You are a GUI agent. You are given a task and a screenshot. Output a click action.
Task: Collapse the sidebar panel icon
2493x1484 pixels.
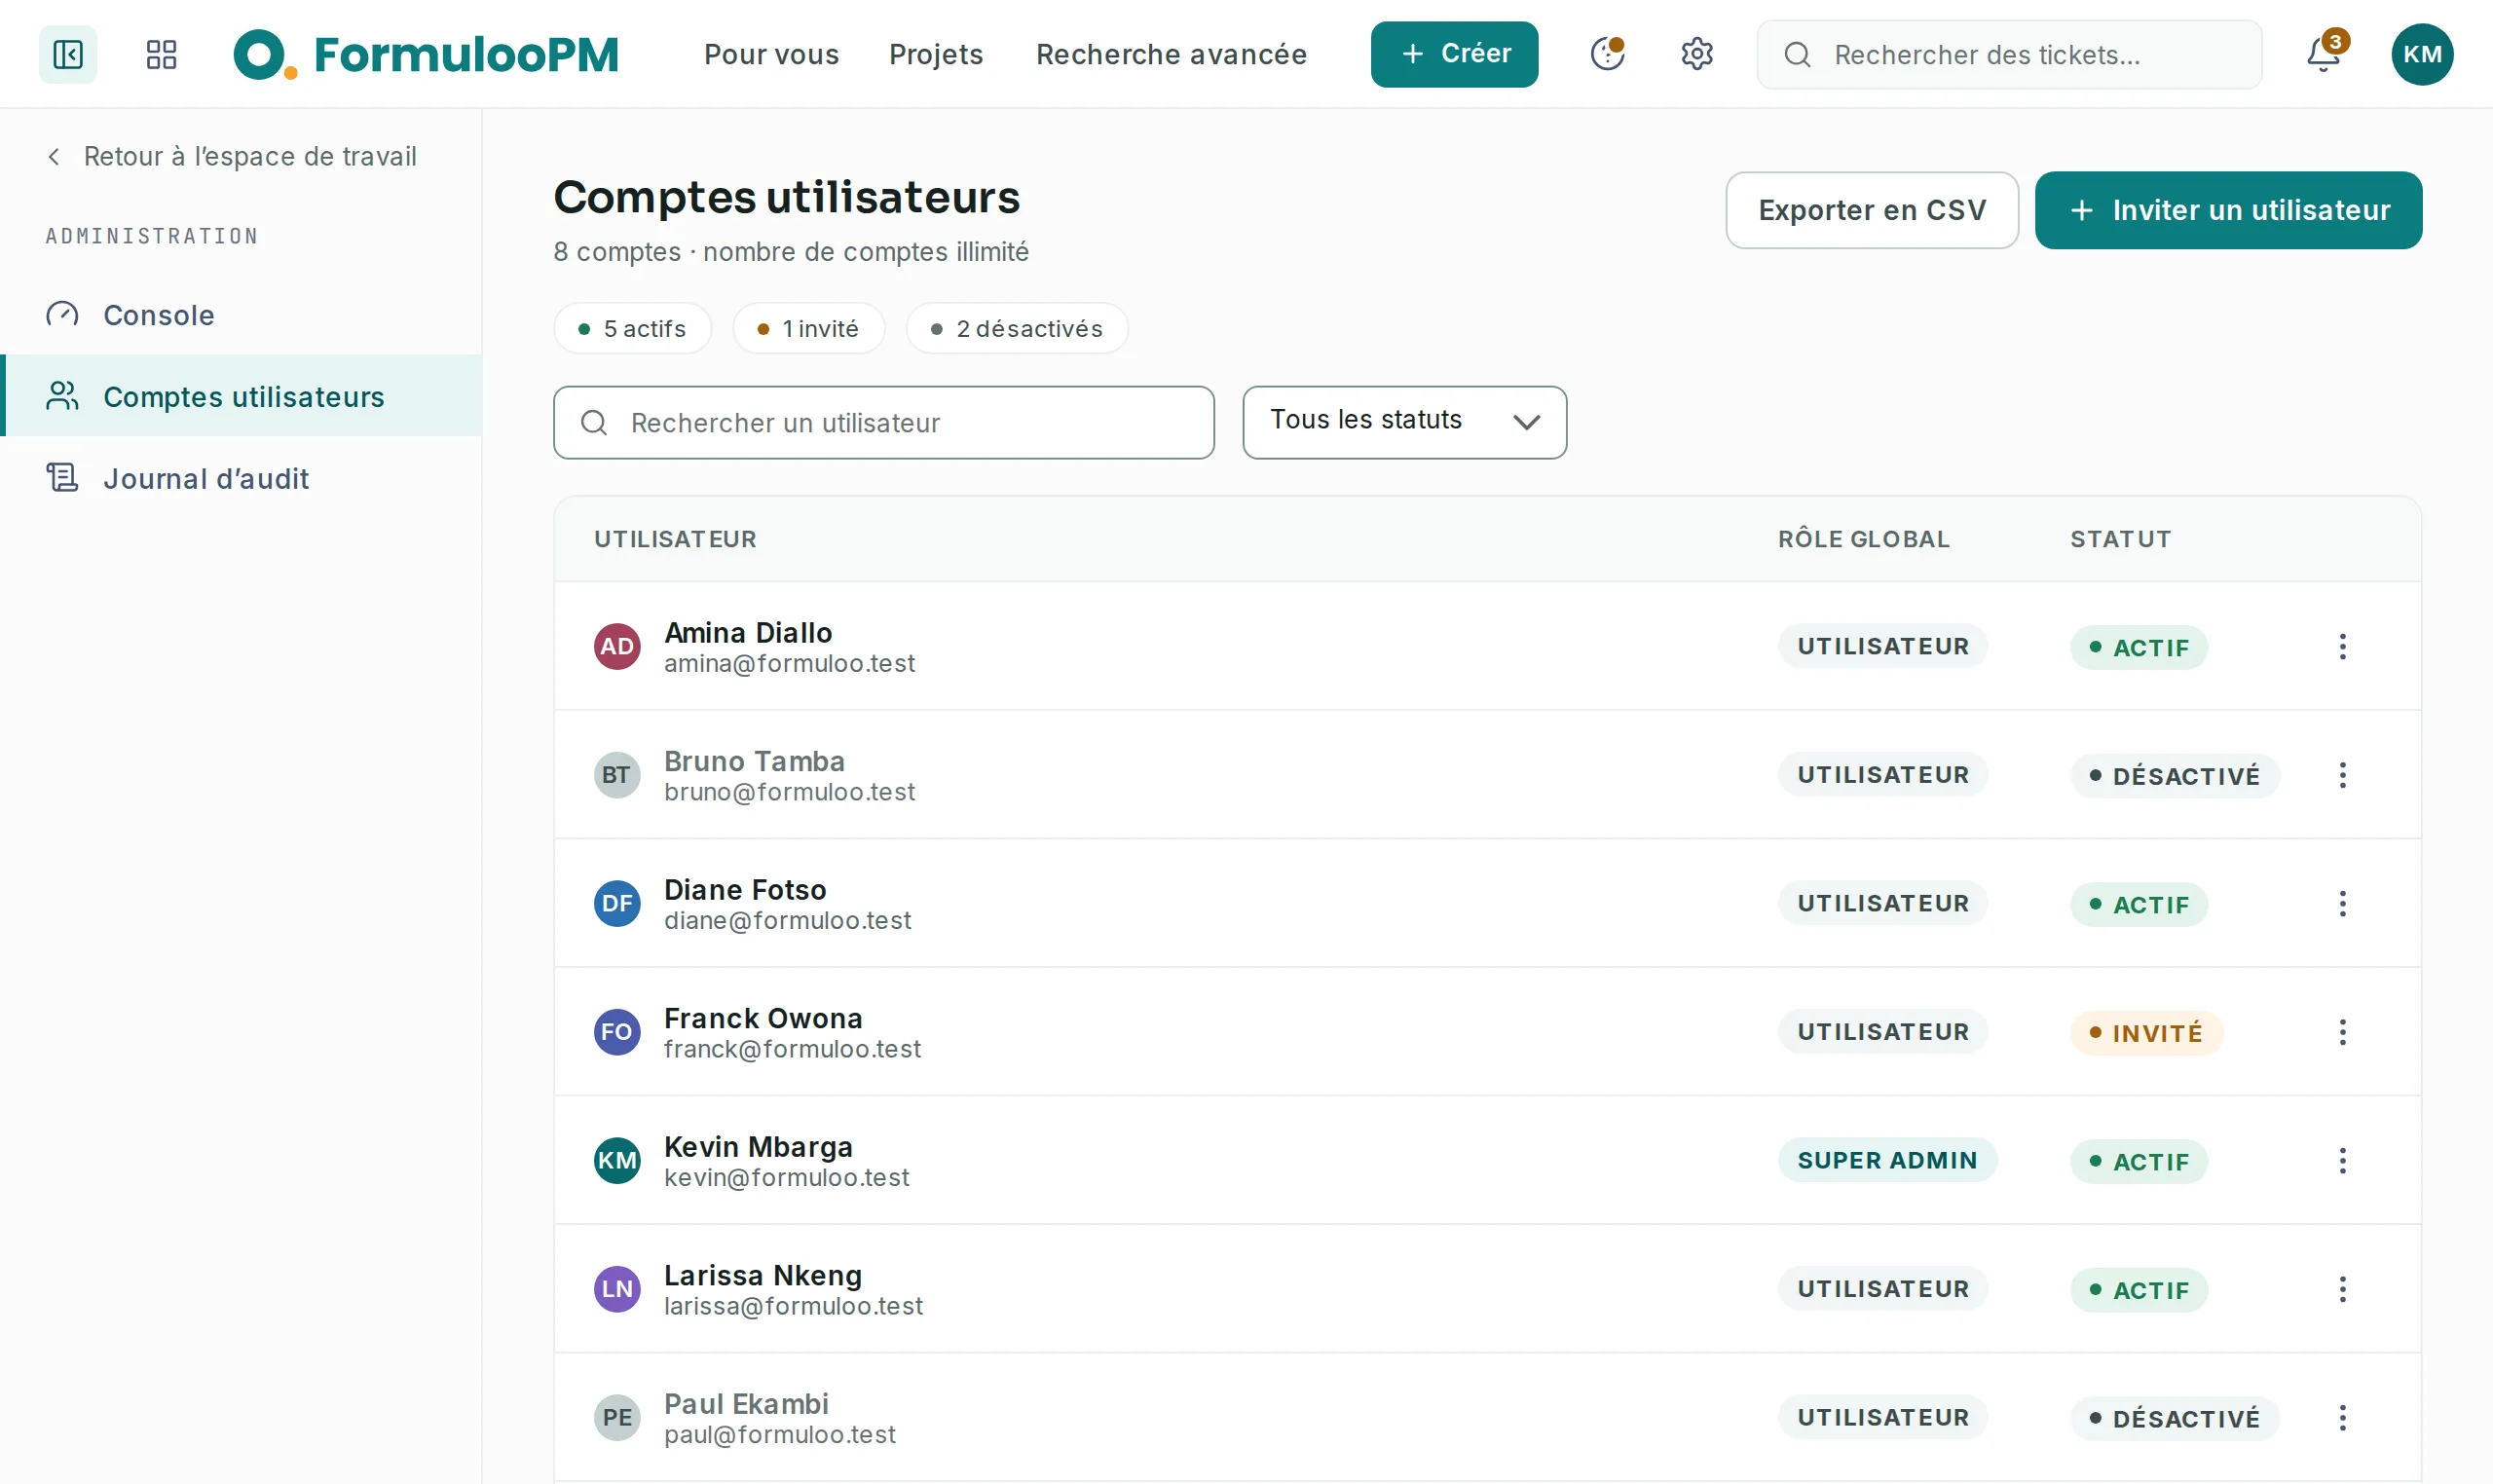click(x=68, y=54)
